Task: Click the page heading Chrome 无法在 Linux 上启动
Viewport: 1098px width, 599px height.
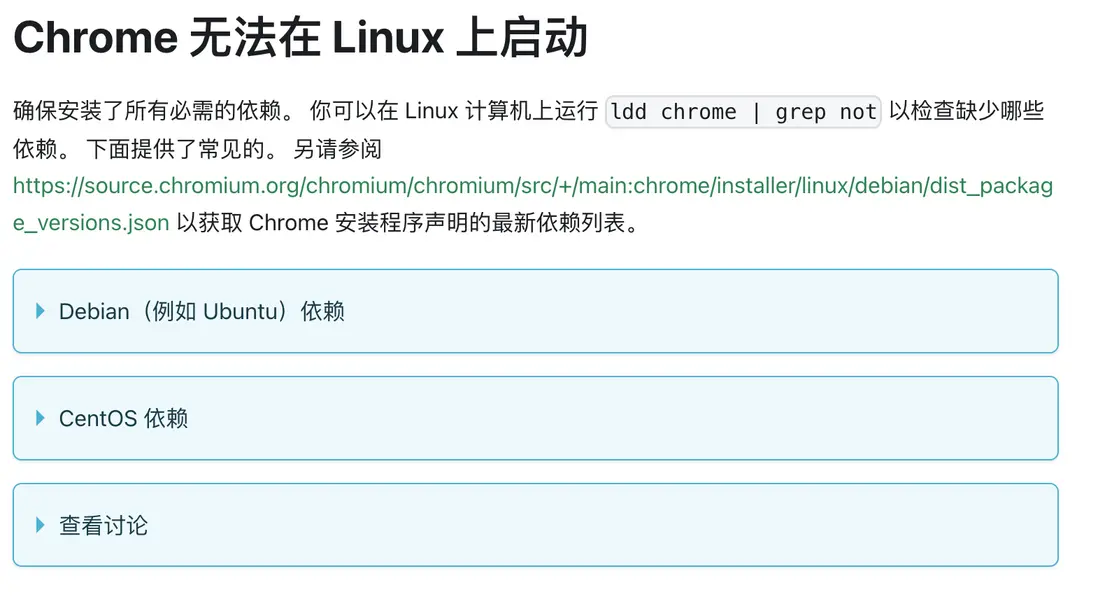Action: (x=300, y=40)
